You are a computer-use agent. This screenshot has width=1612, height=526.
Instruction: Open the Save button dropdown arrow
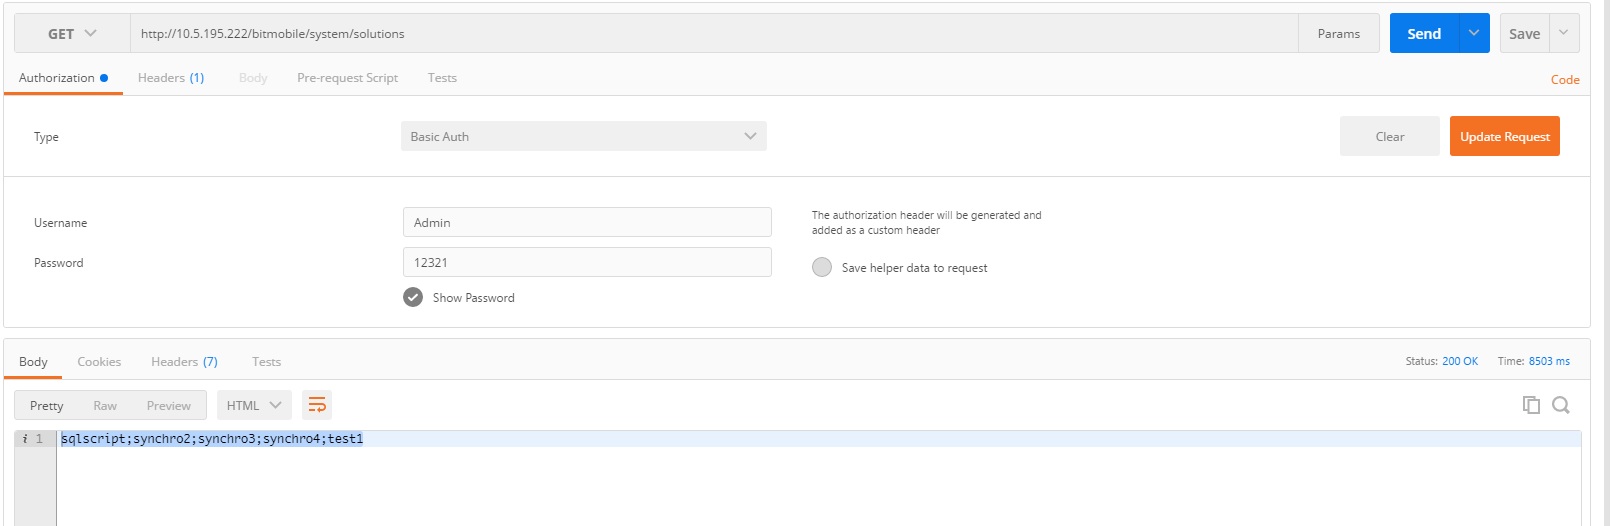click(x=1564, y=34)
